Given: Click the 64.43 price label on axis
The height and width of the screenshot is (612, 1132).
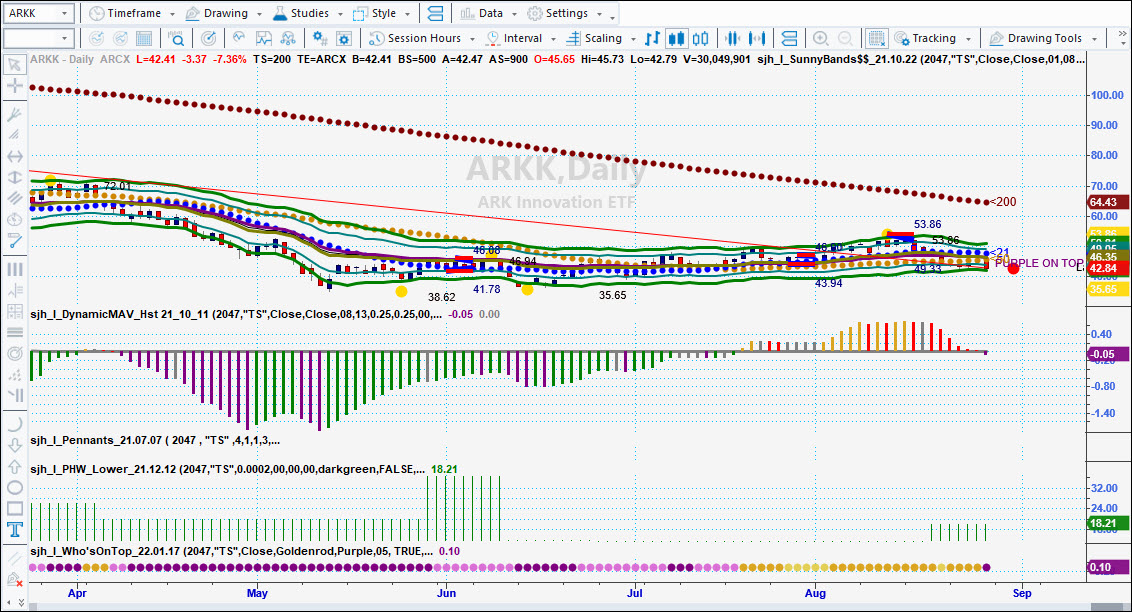Looking at the screenshot, I should click(x=1107, y=202).
